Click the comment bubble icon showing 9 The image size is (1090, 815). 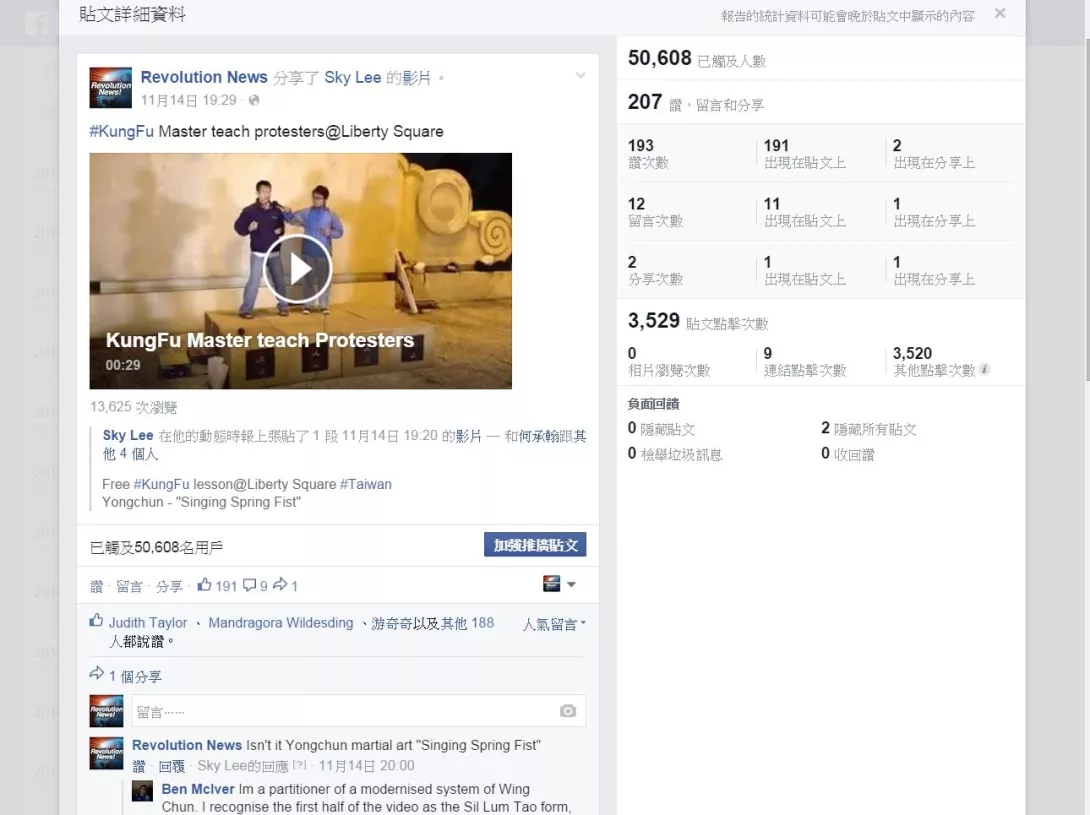click(x=250, y=585)
